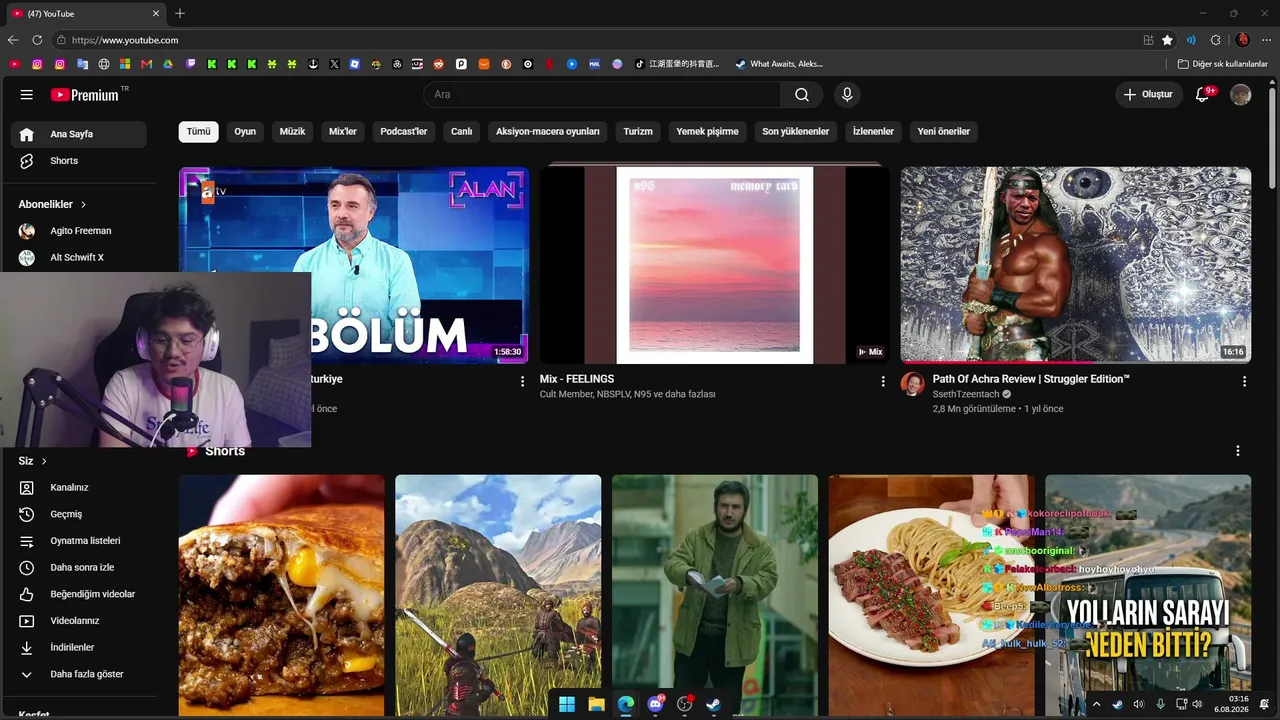Expand the Abonelikler section chevron
Viewport: 1280px width, 720px height.
tap(83, 204)
